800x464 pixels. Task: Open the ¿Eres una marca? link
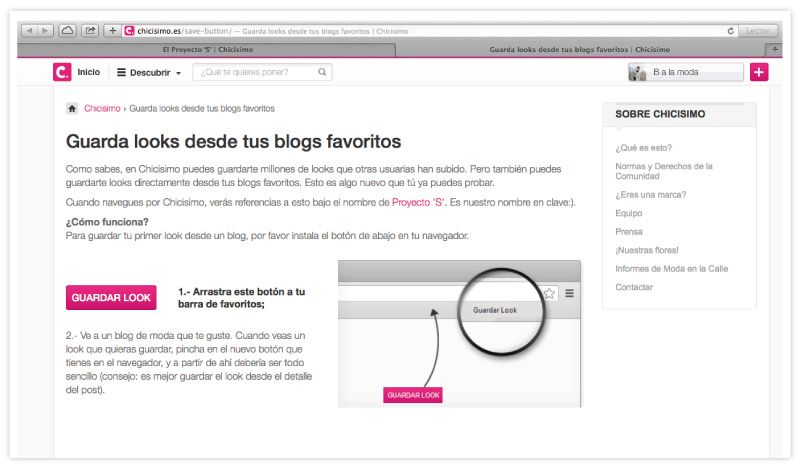[x=651, y=194]
